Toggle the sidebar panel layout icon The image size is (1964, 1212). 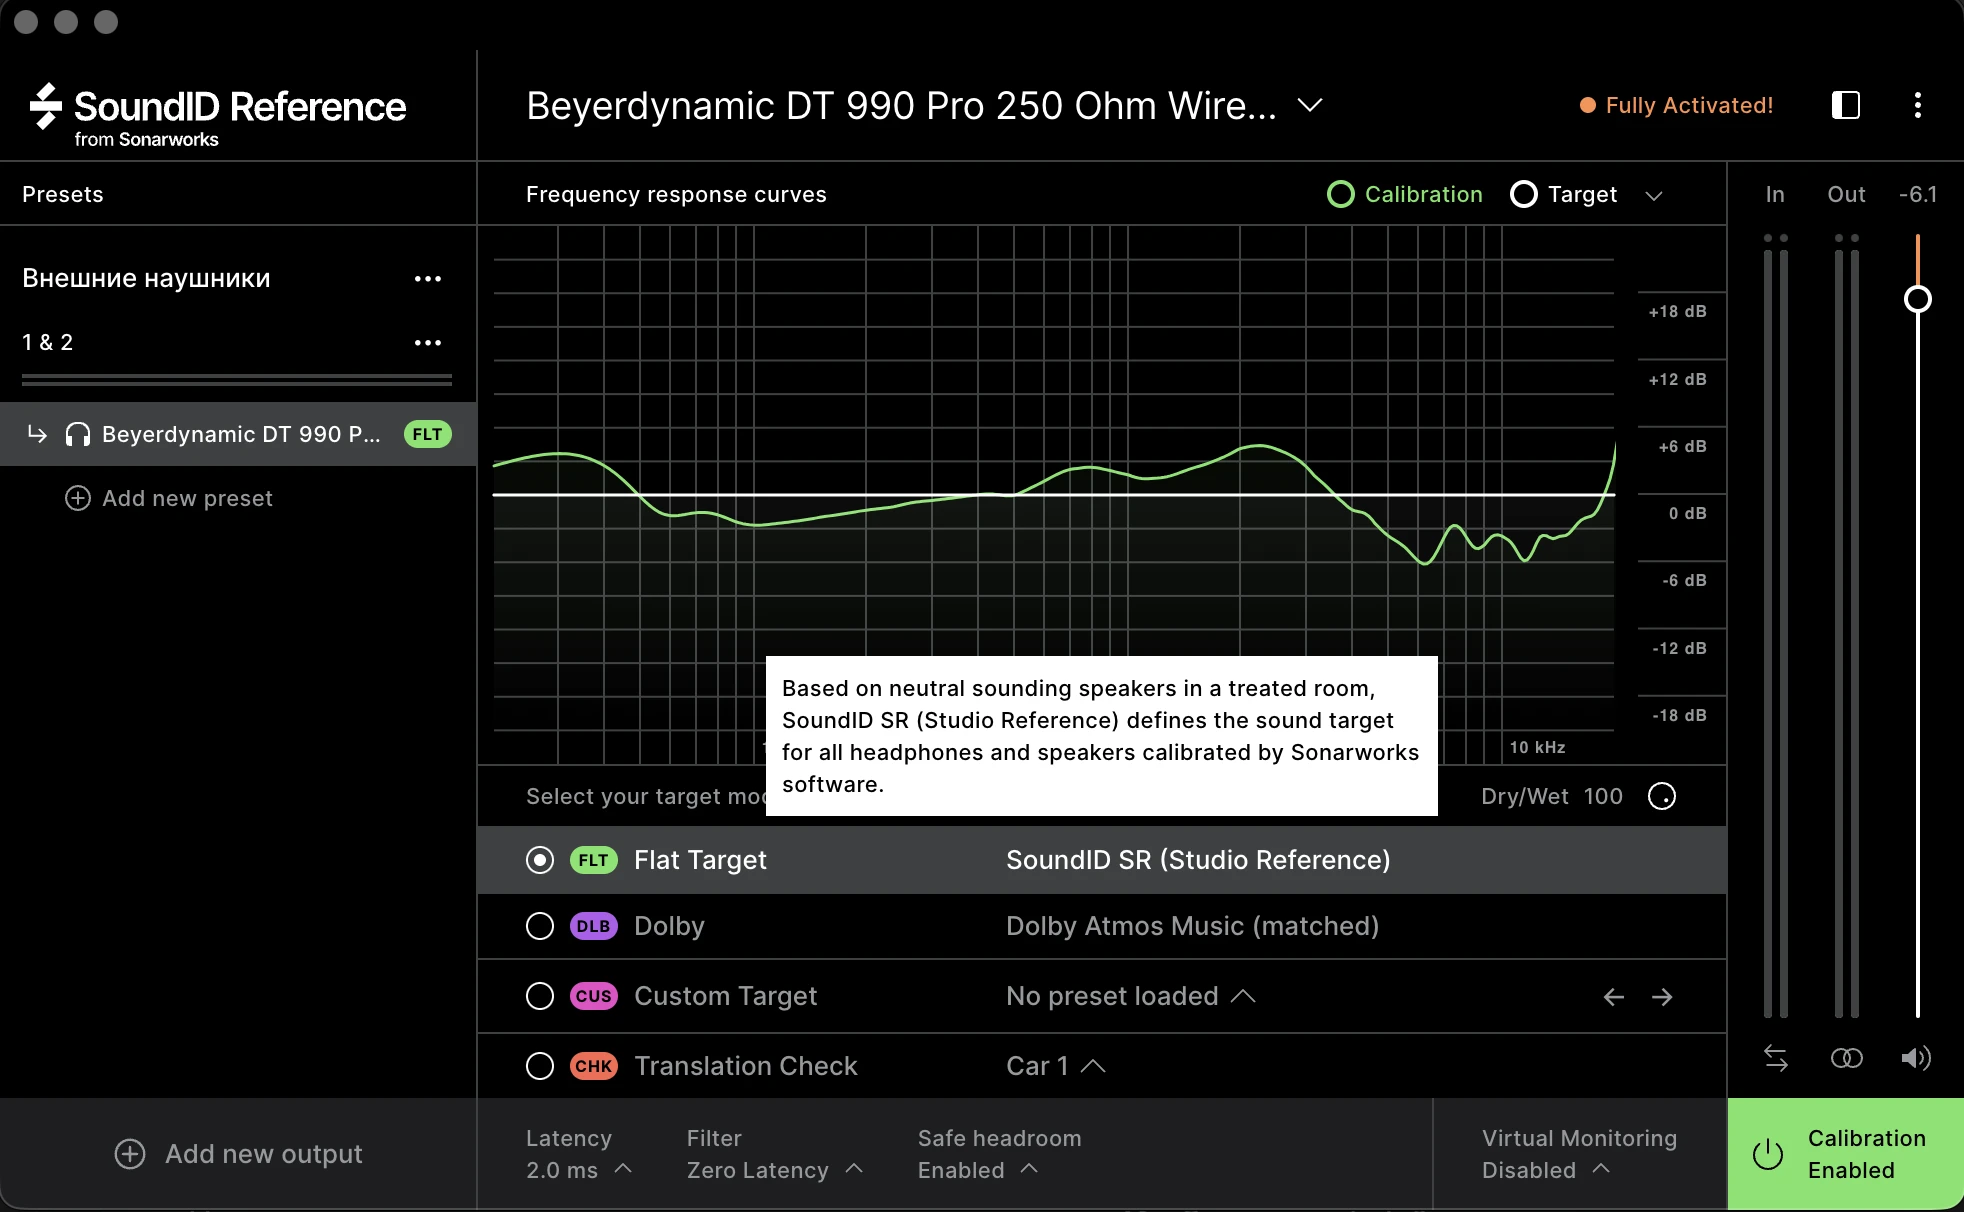point(1845,105)
